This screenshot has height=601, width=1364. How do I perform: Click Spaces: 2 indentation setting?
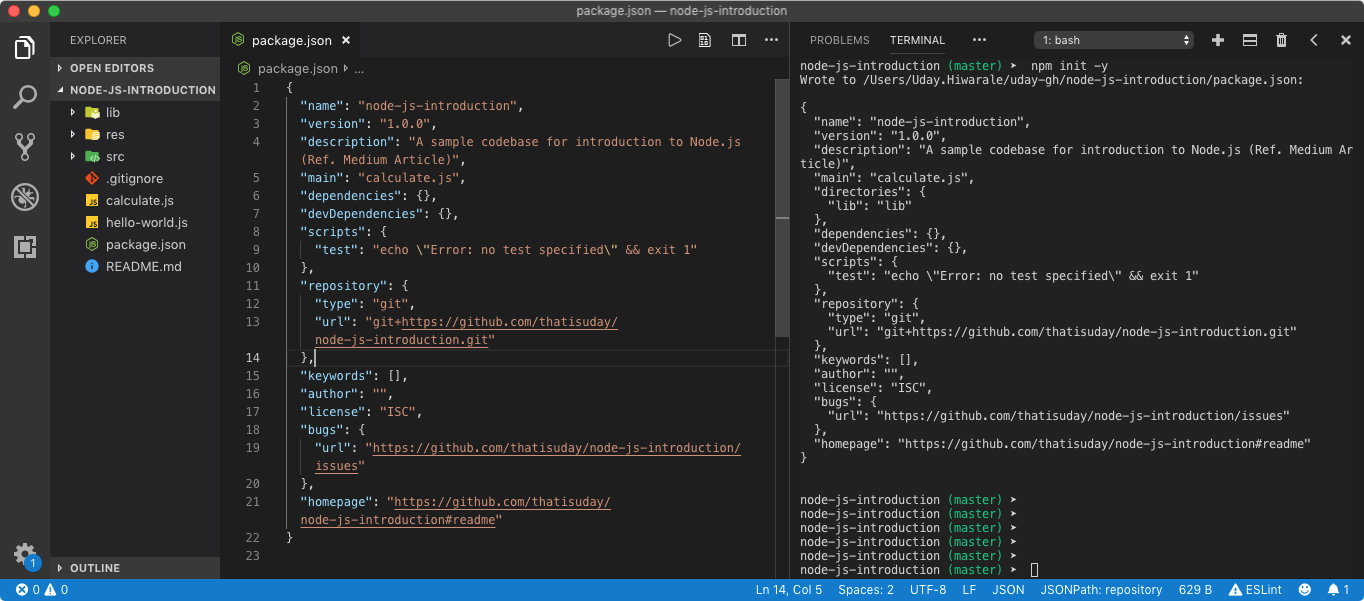pyautogui.click(x=866, y=590)
